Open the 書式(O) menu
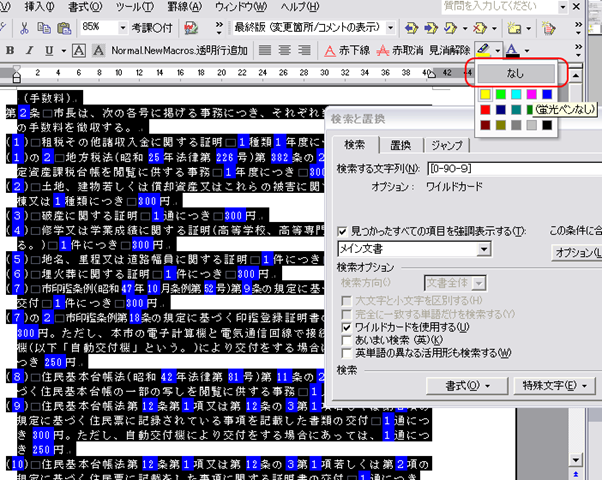The width and height of the screenshot is (602, 480). [85, 7]
